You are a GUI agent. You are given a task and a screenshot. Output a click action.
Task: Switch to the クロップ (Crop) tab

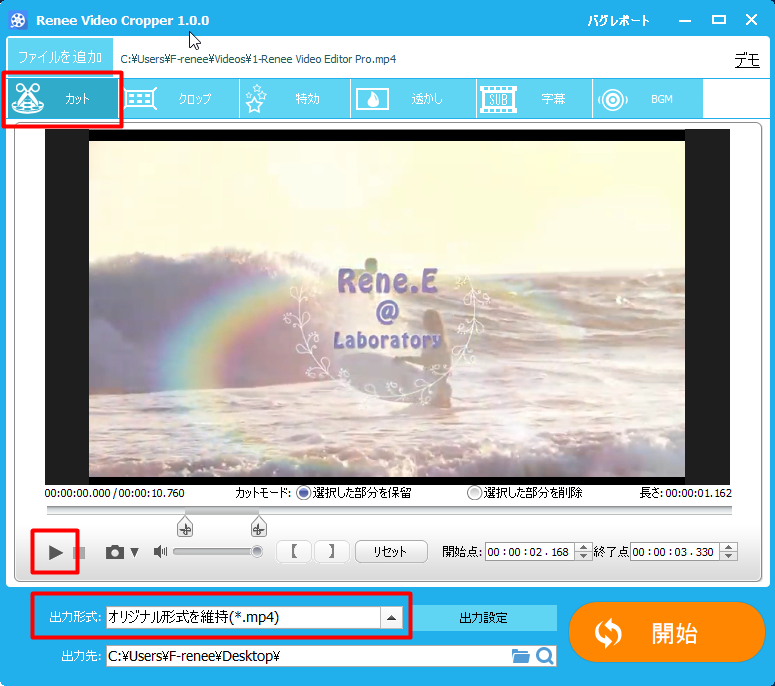(x=179, y=99)
